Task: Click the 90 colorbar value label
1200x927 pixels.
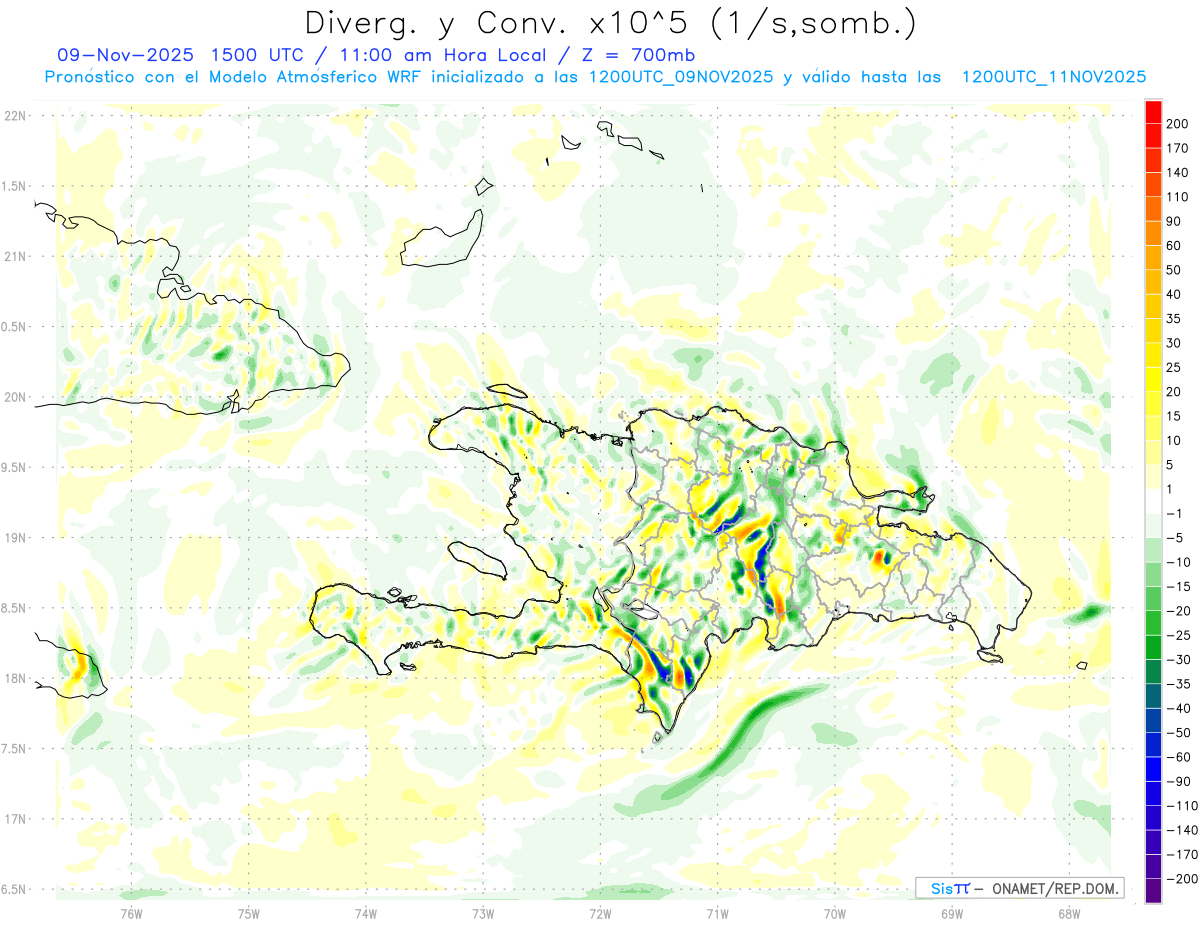Action: (x=1174, y=220)
